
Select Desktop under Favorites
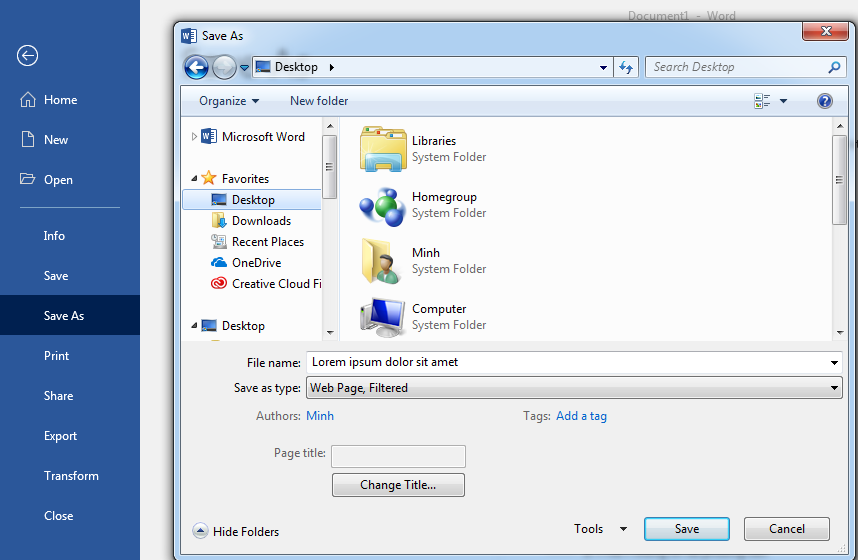click(x=252, y=200)
